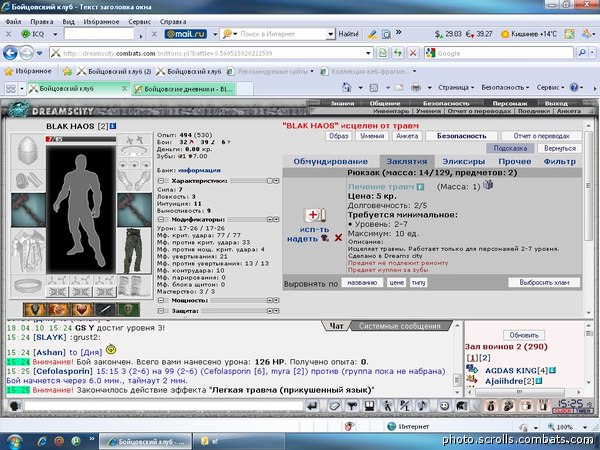Collapse the Модификаторы section
Viewport: 600px width, 450px height.
tap(161, 220)
